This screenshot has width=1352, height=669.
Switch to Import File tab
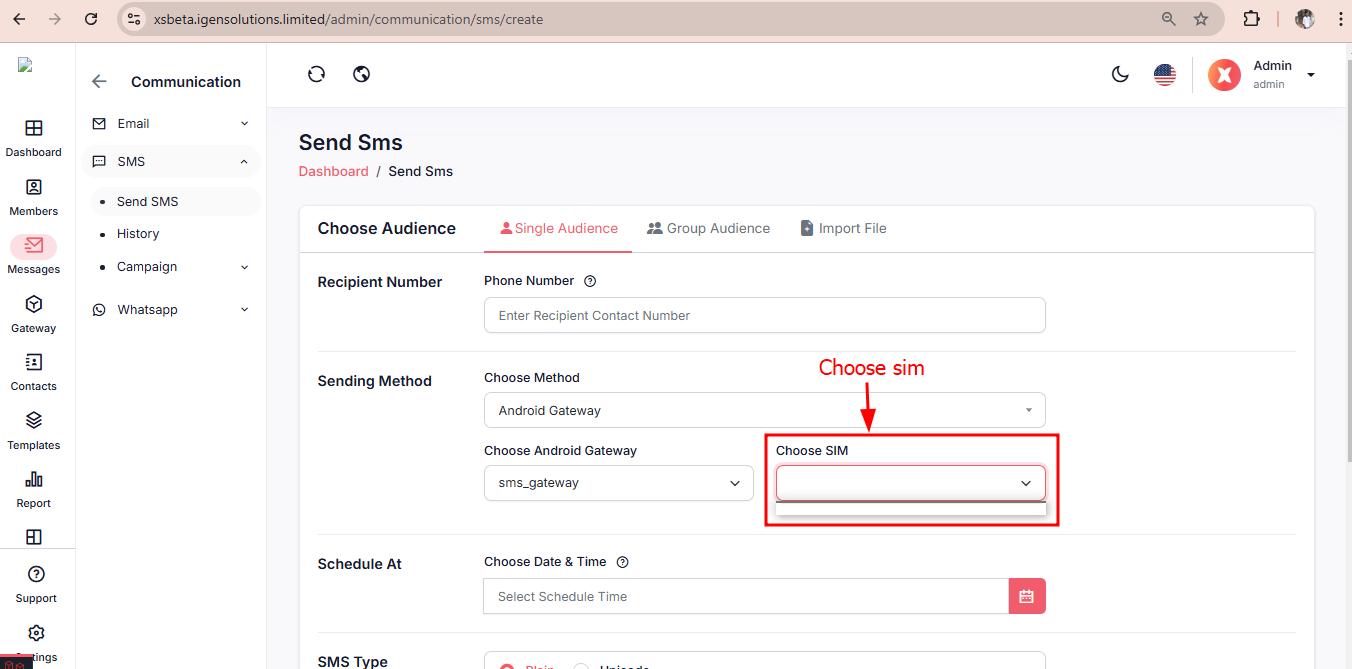pos(843,228)
